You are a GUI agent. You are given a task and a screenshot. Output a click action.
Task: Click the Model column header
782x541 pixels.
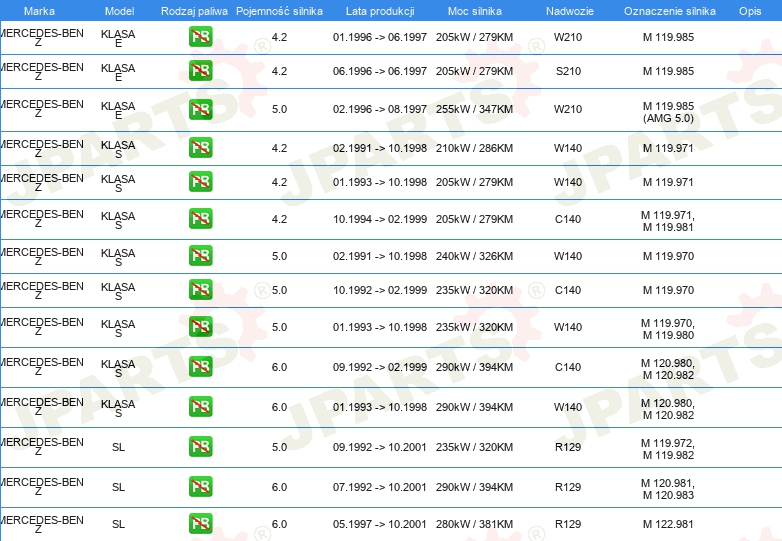click(x=120, y=11)
